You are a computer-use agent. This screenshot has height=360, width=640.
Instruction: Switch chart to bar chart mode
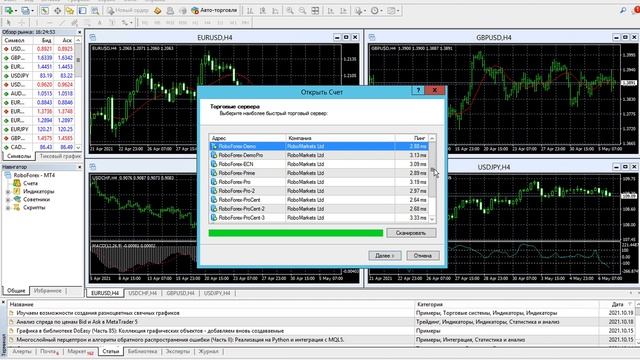251,11
